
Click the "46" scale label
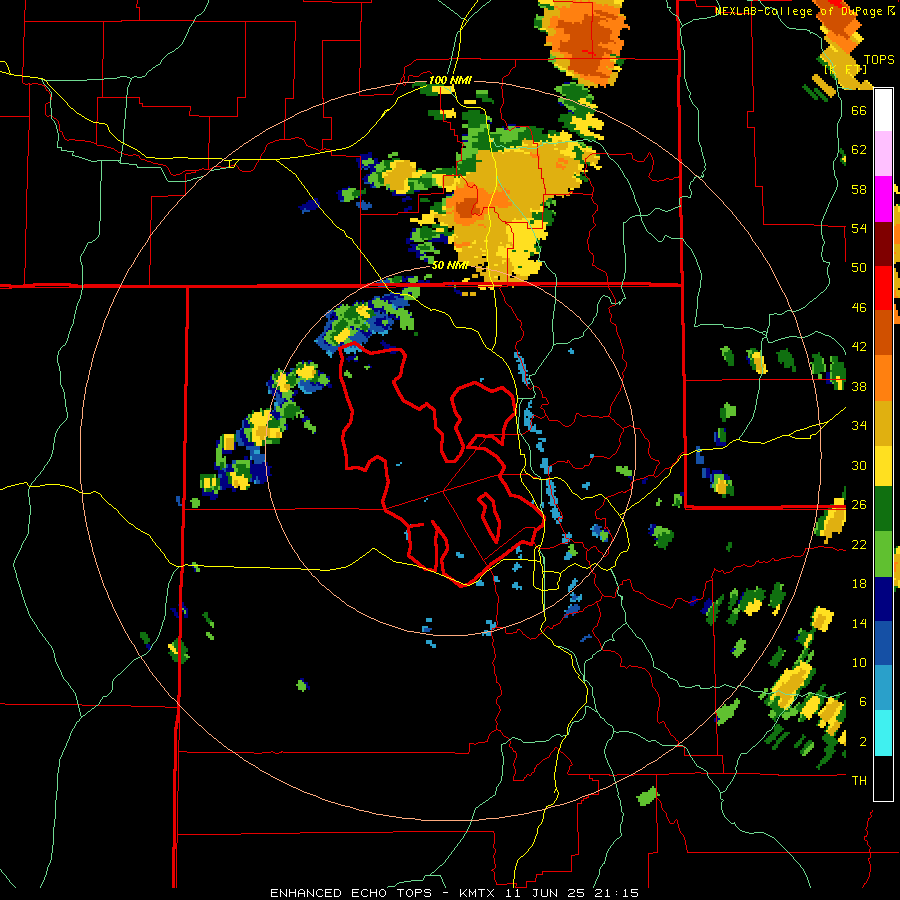pyautogui.click(x=859, y=308)
